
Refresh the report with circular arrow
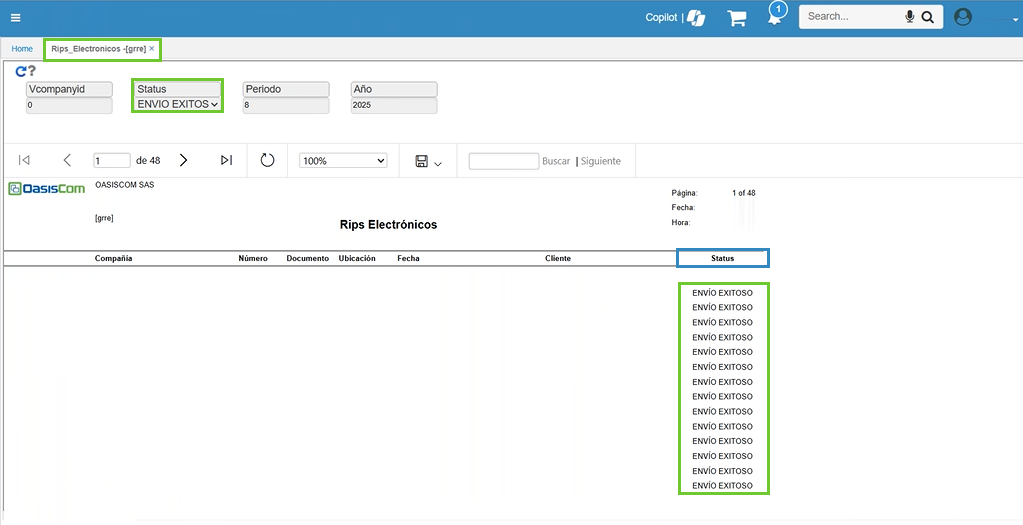tap(267, 160)
